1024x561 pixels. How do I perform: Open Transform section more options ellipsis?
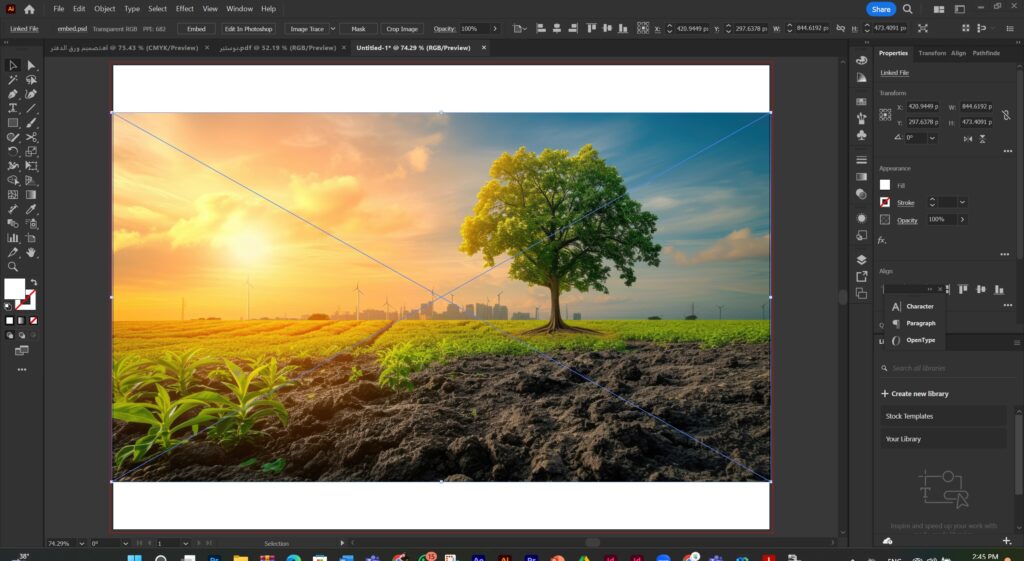(1008, 152)
